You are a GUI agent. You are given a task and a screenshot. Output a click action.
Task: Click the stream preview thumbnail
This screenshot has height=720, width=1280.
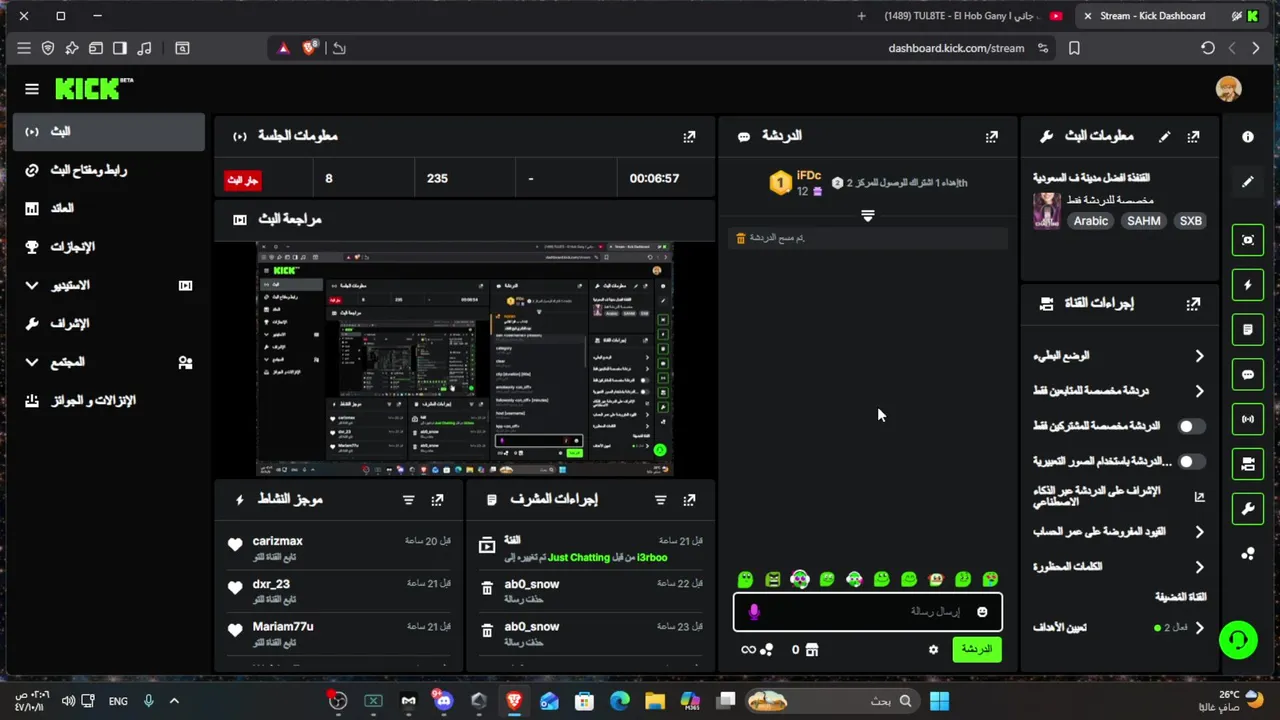coord(465,359)
